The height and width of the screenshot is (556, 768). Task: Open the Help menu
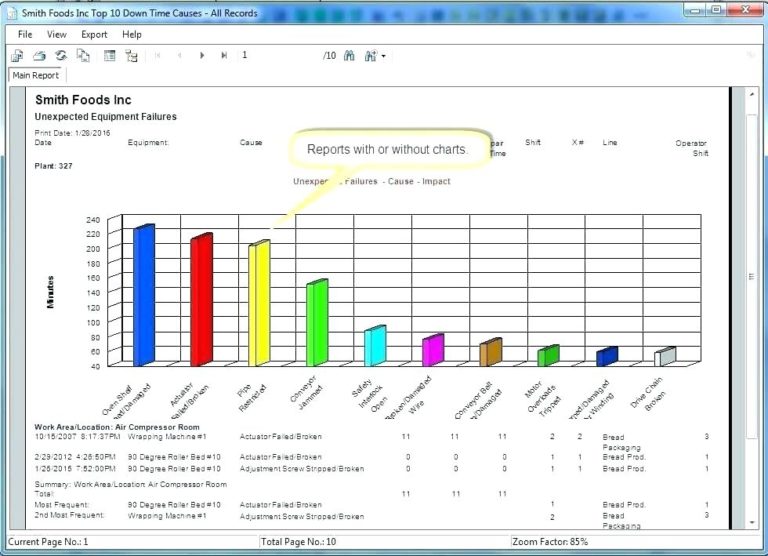[132, 34]
